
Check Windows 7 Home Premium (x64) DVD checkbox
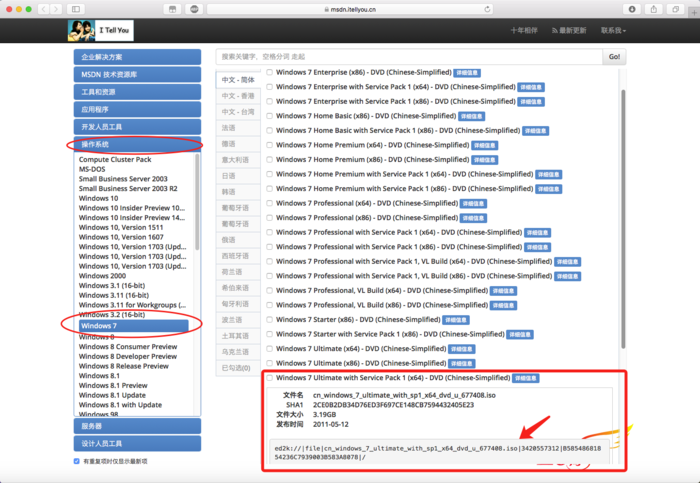269,145
